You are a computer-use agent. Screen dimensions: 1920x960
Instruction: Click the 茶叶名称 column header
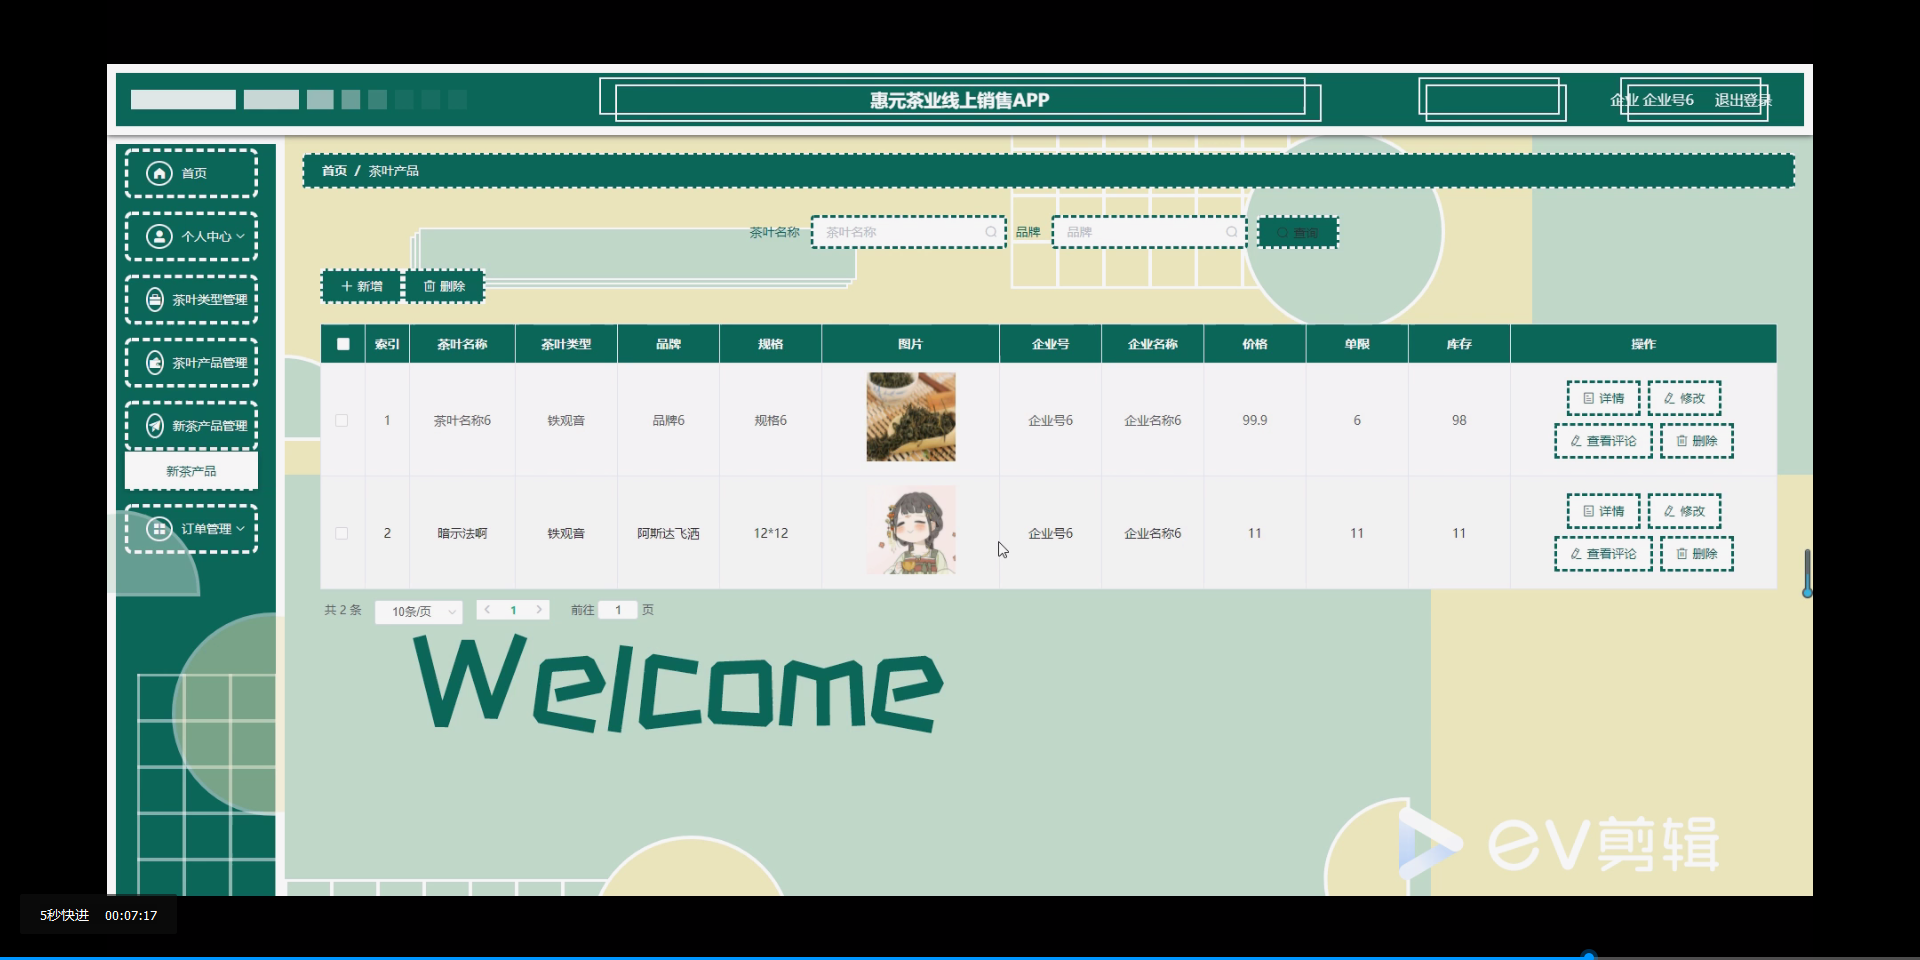pos(462,344)
